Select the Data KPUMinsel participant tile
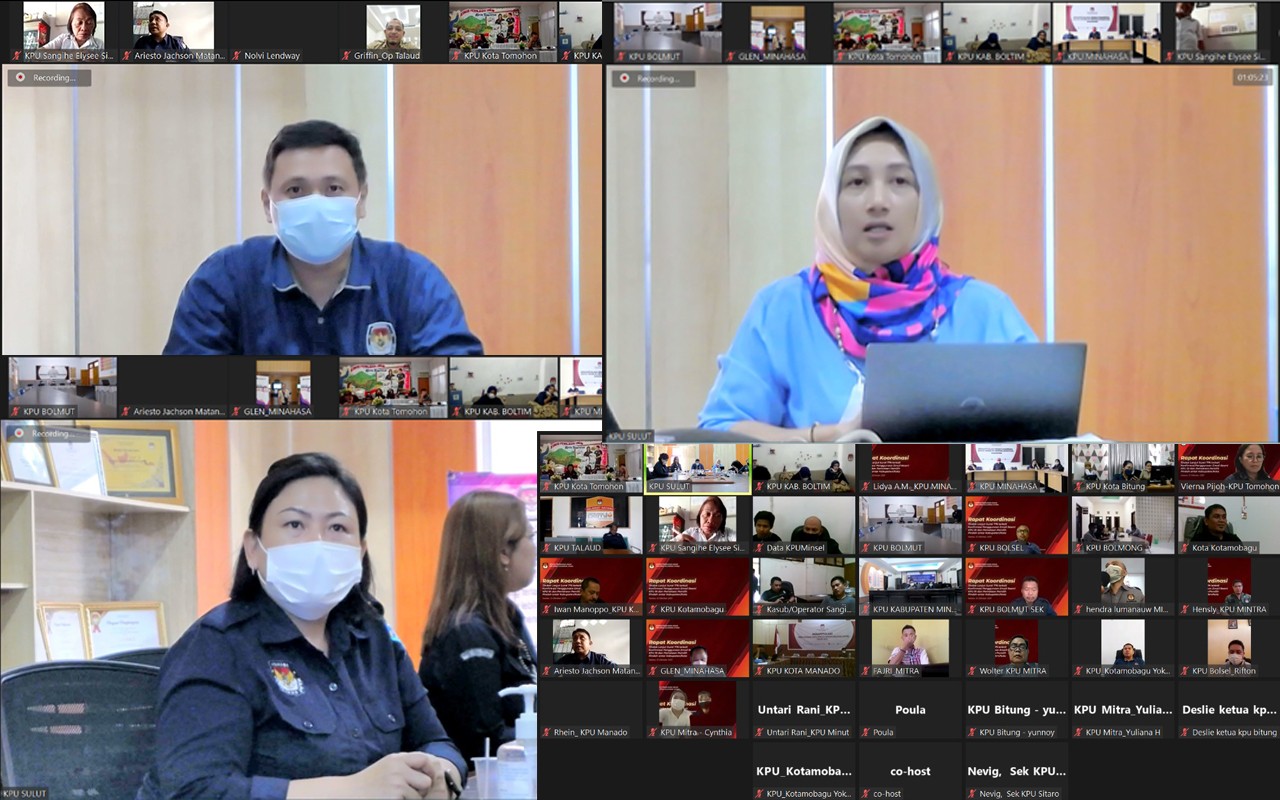Screen dimensions: 1280x800 pyautogui.click(x=804, y=523)
